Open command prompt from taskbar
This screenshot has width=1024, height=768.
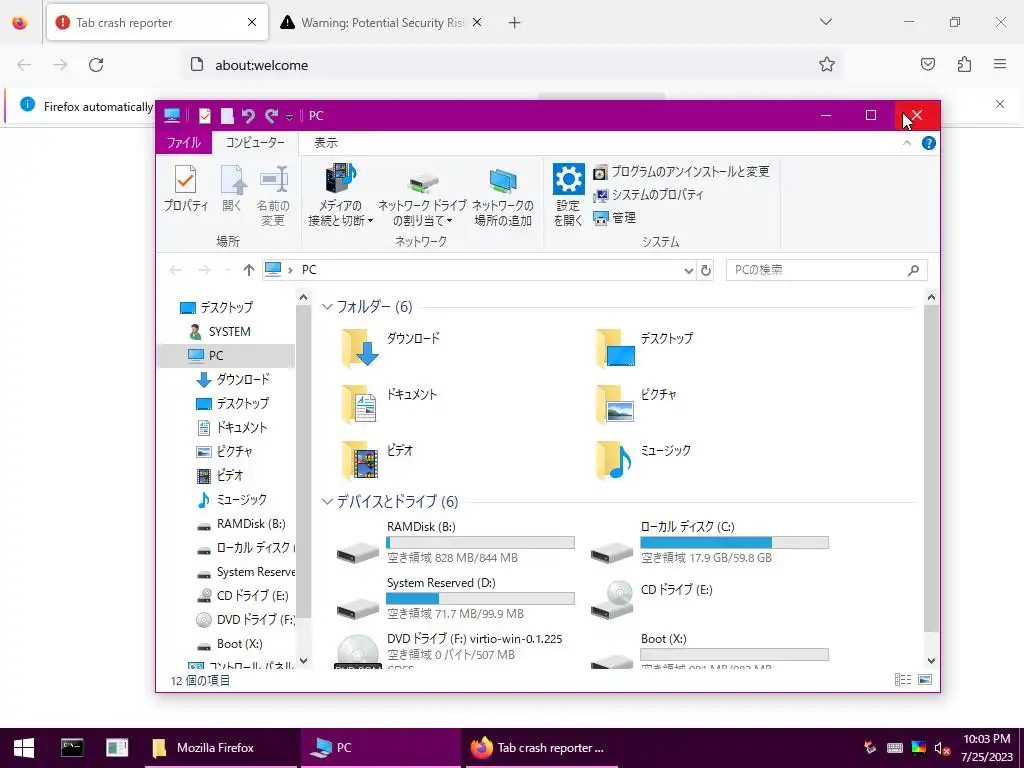point(72,748)
